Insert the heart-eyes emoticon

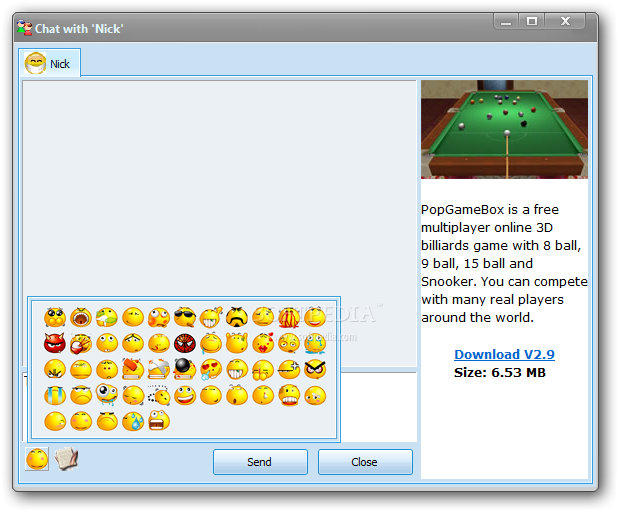coord(210,369)
